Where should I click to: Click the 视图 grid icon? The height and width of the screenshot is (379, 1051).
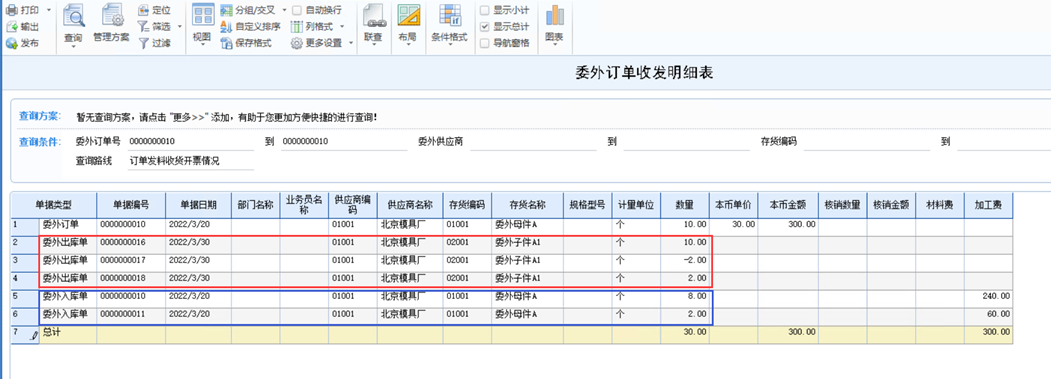tap(202, 15)
